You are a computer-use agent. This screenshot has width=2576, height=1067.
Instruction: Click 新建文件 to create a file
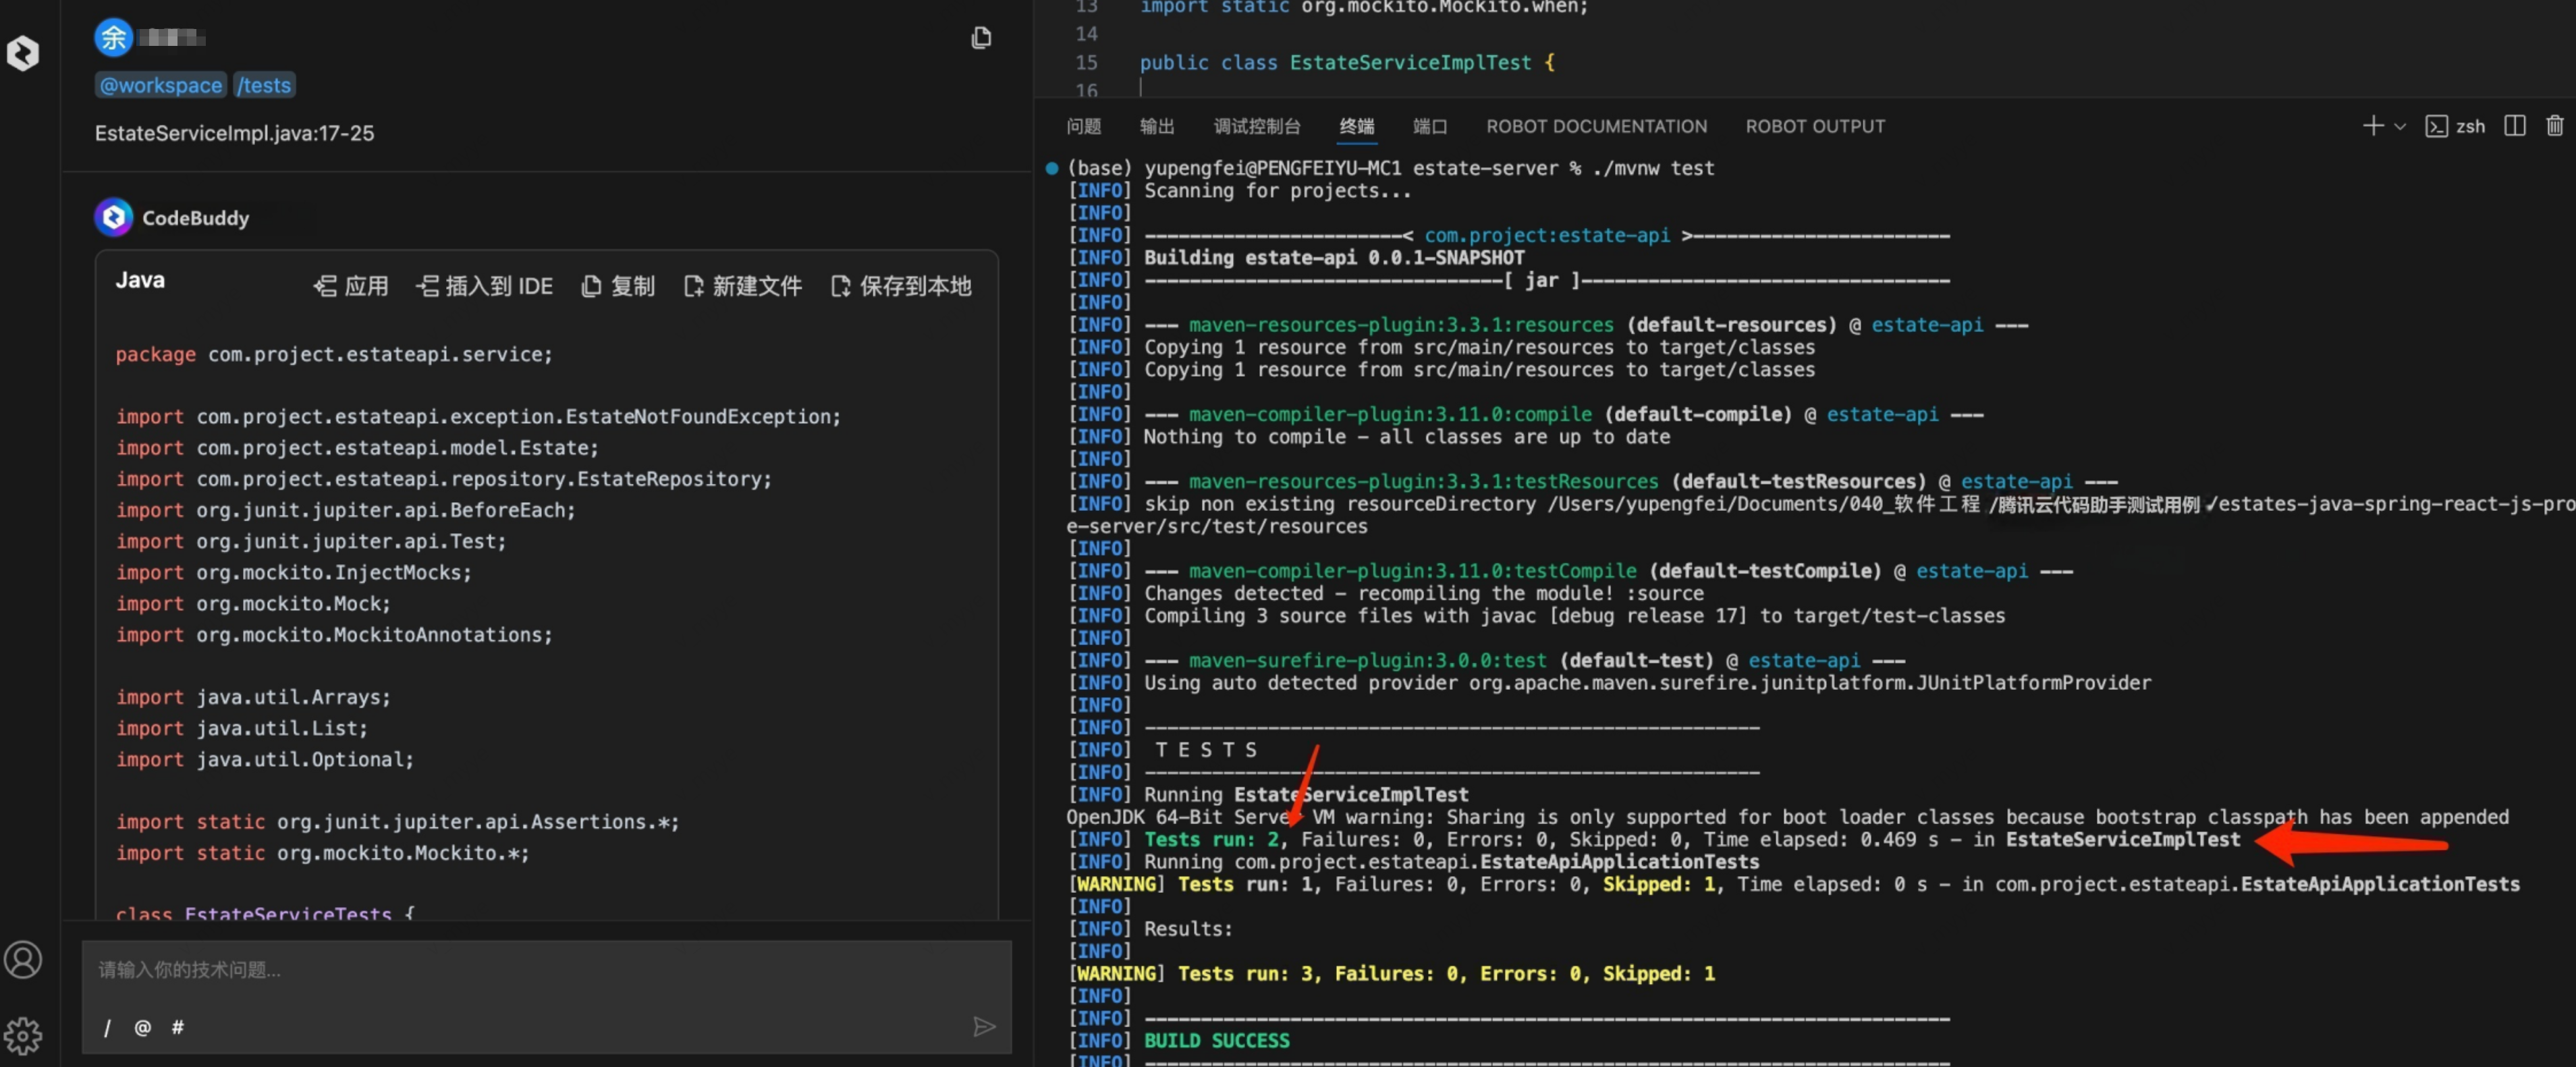pos(743,286)
